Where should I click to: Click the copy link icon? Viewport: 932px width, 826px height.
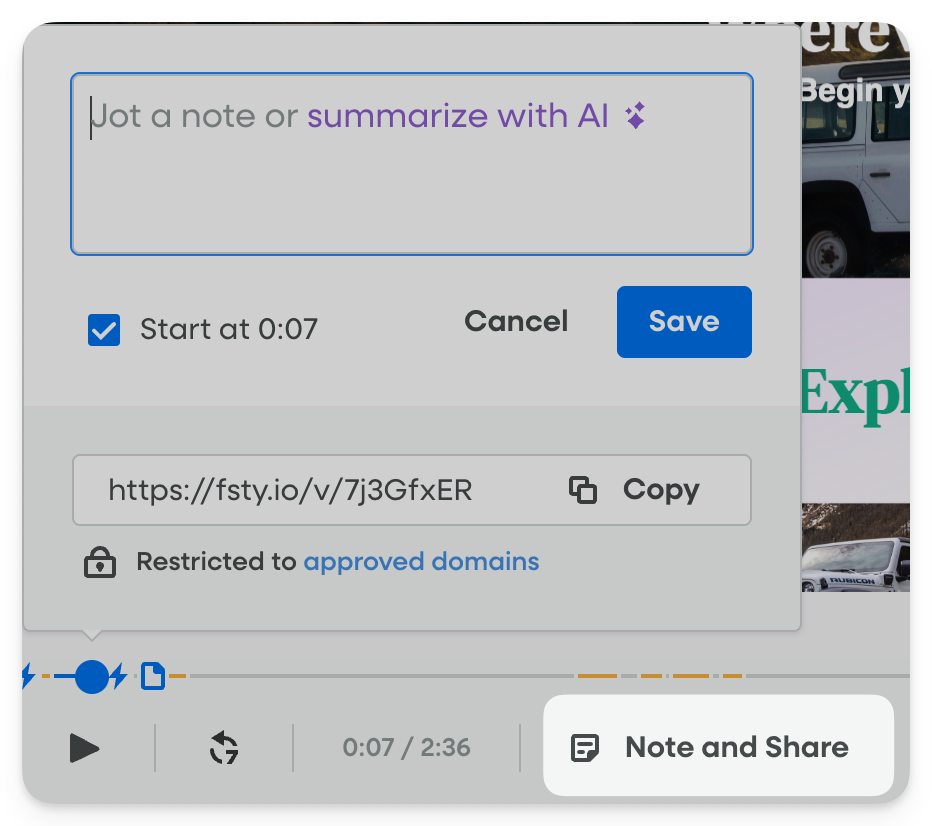point(583,490)
